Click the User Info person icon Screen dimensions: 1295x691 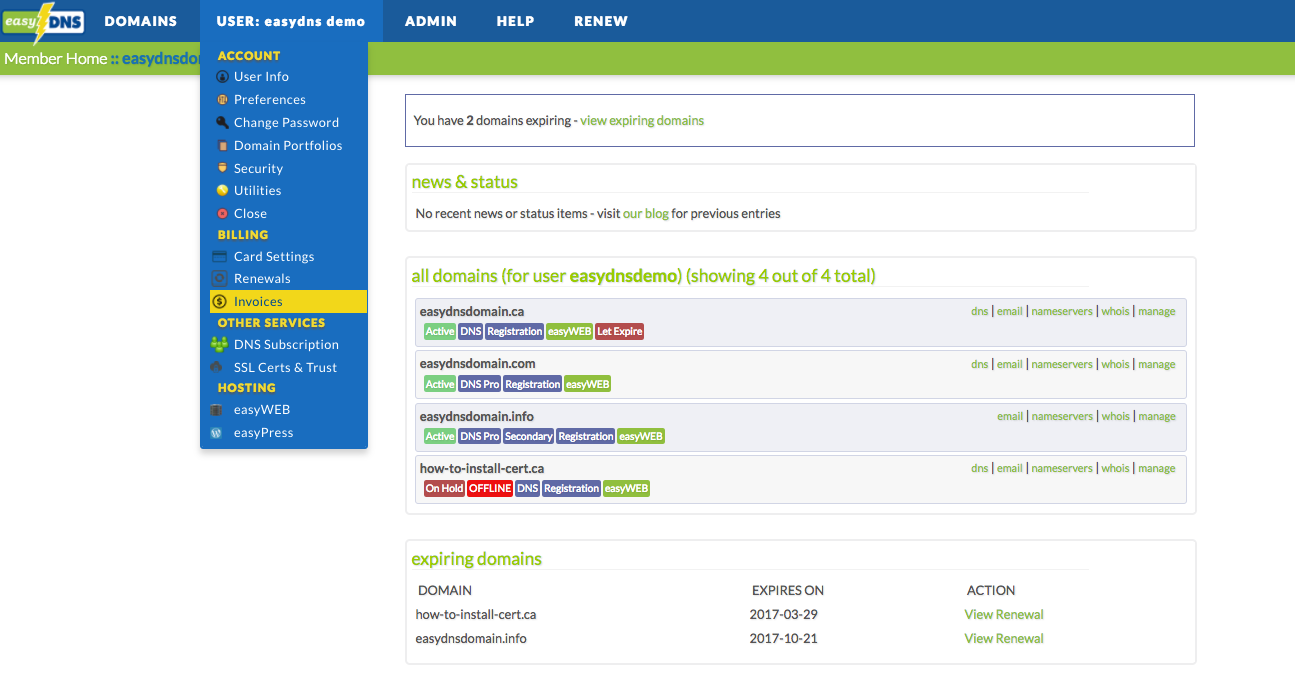pos(222,77)
